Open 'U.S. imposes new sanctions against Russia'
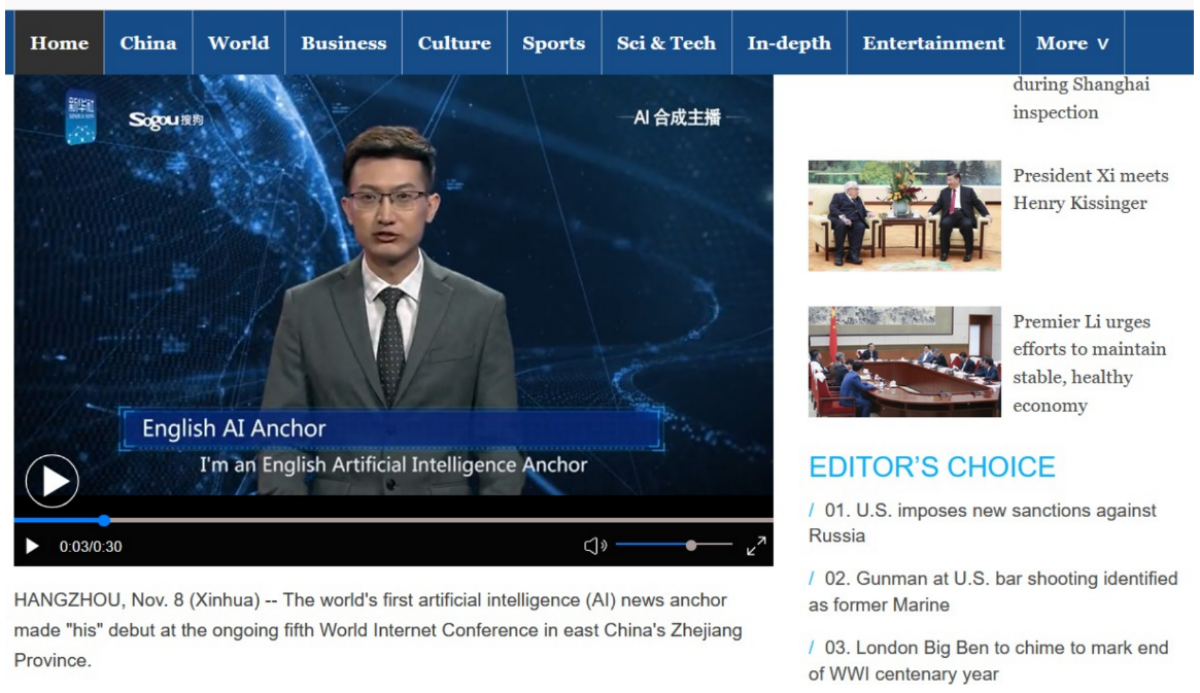Screen dimensions: 1200x693 point(983,523)
